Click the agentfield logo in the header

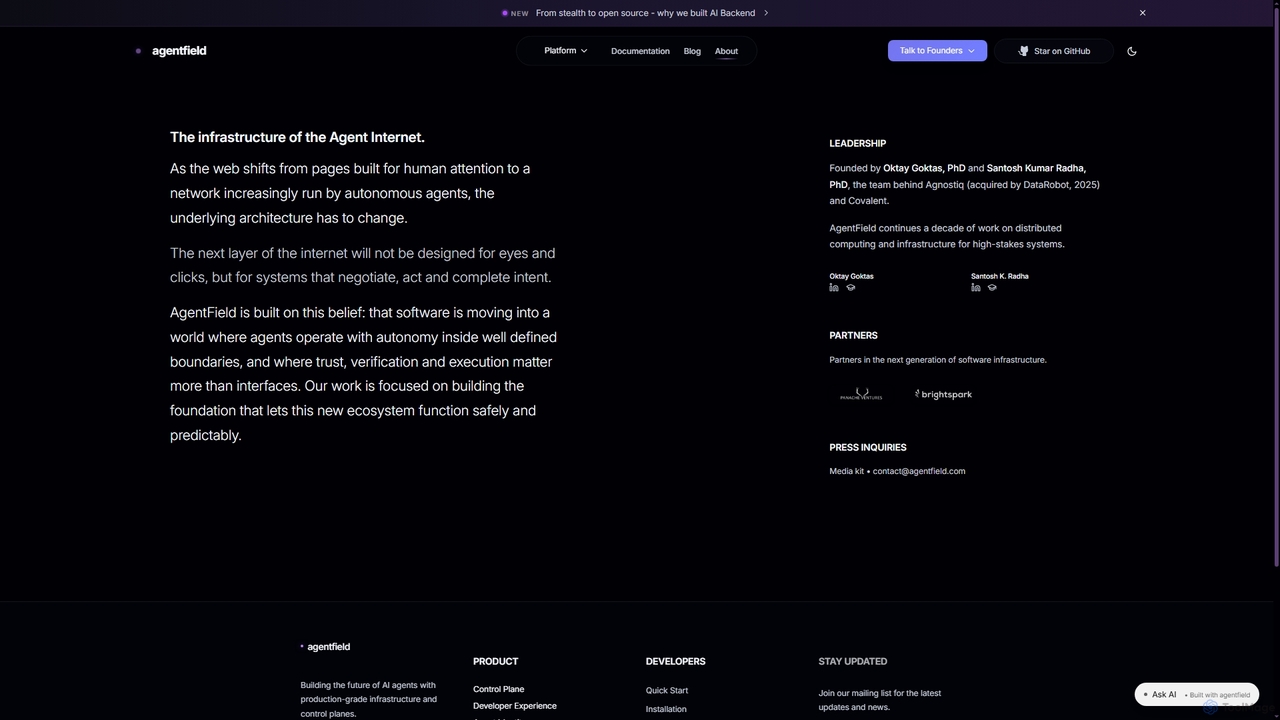click(x=171, y=51)
